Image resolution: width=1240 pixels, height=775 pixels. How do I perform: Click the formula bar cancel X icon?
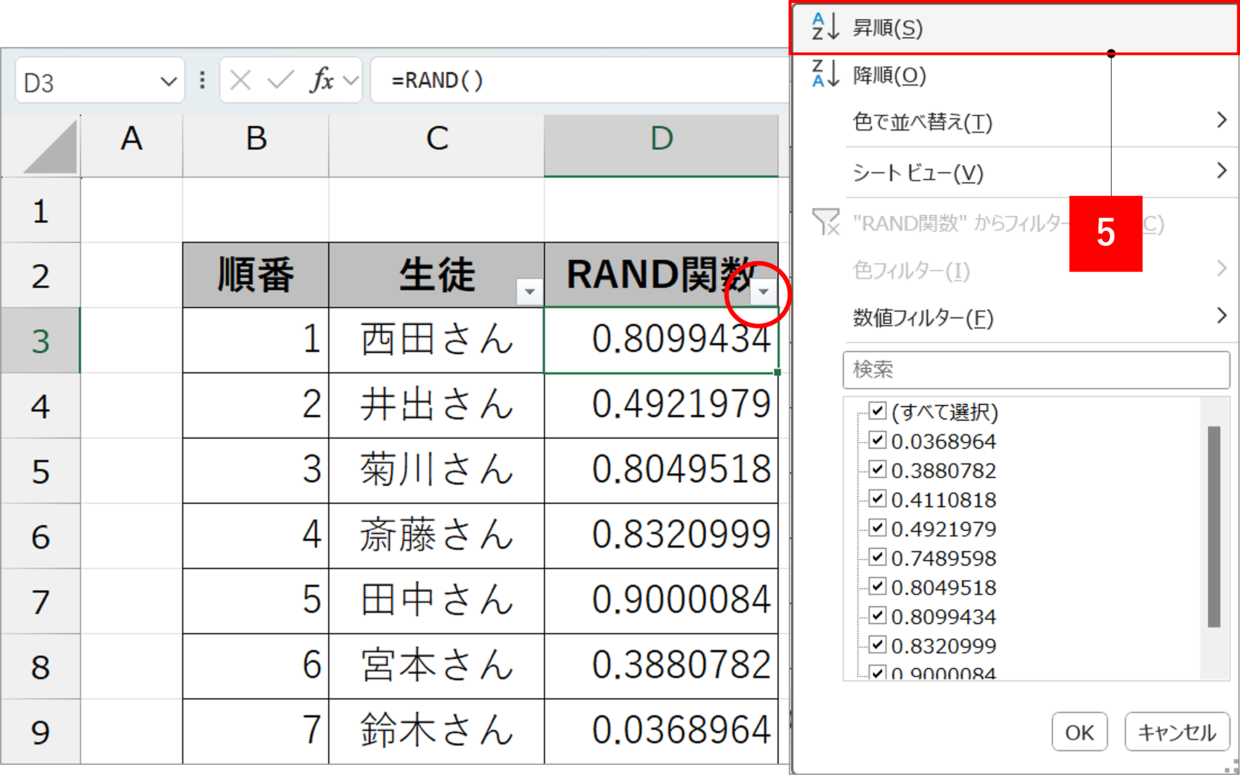(240, 81)
